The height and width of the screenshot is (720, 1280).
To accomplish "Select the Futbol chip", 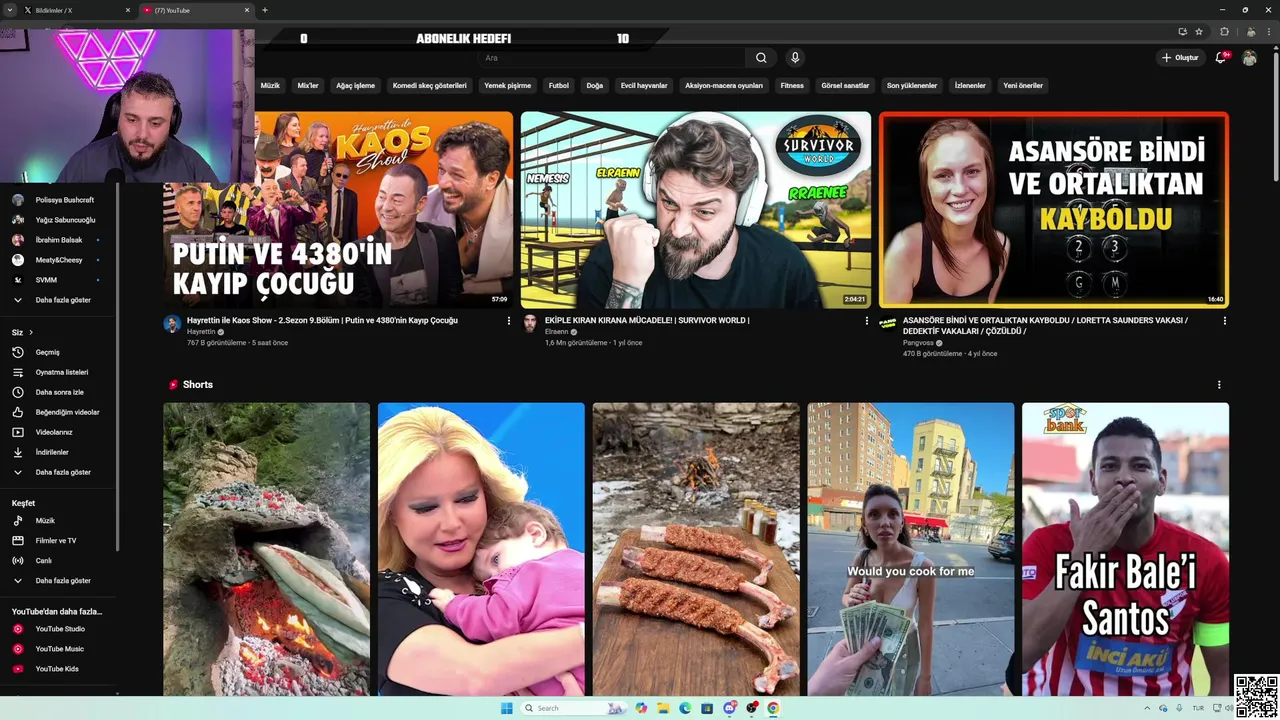I will pos(559,86).
